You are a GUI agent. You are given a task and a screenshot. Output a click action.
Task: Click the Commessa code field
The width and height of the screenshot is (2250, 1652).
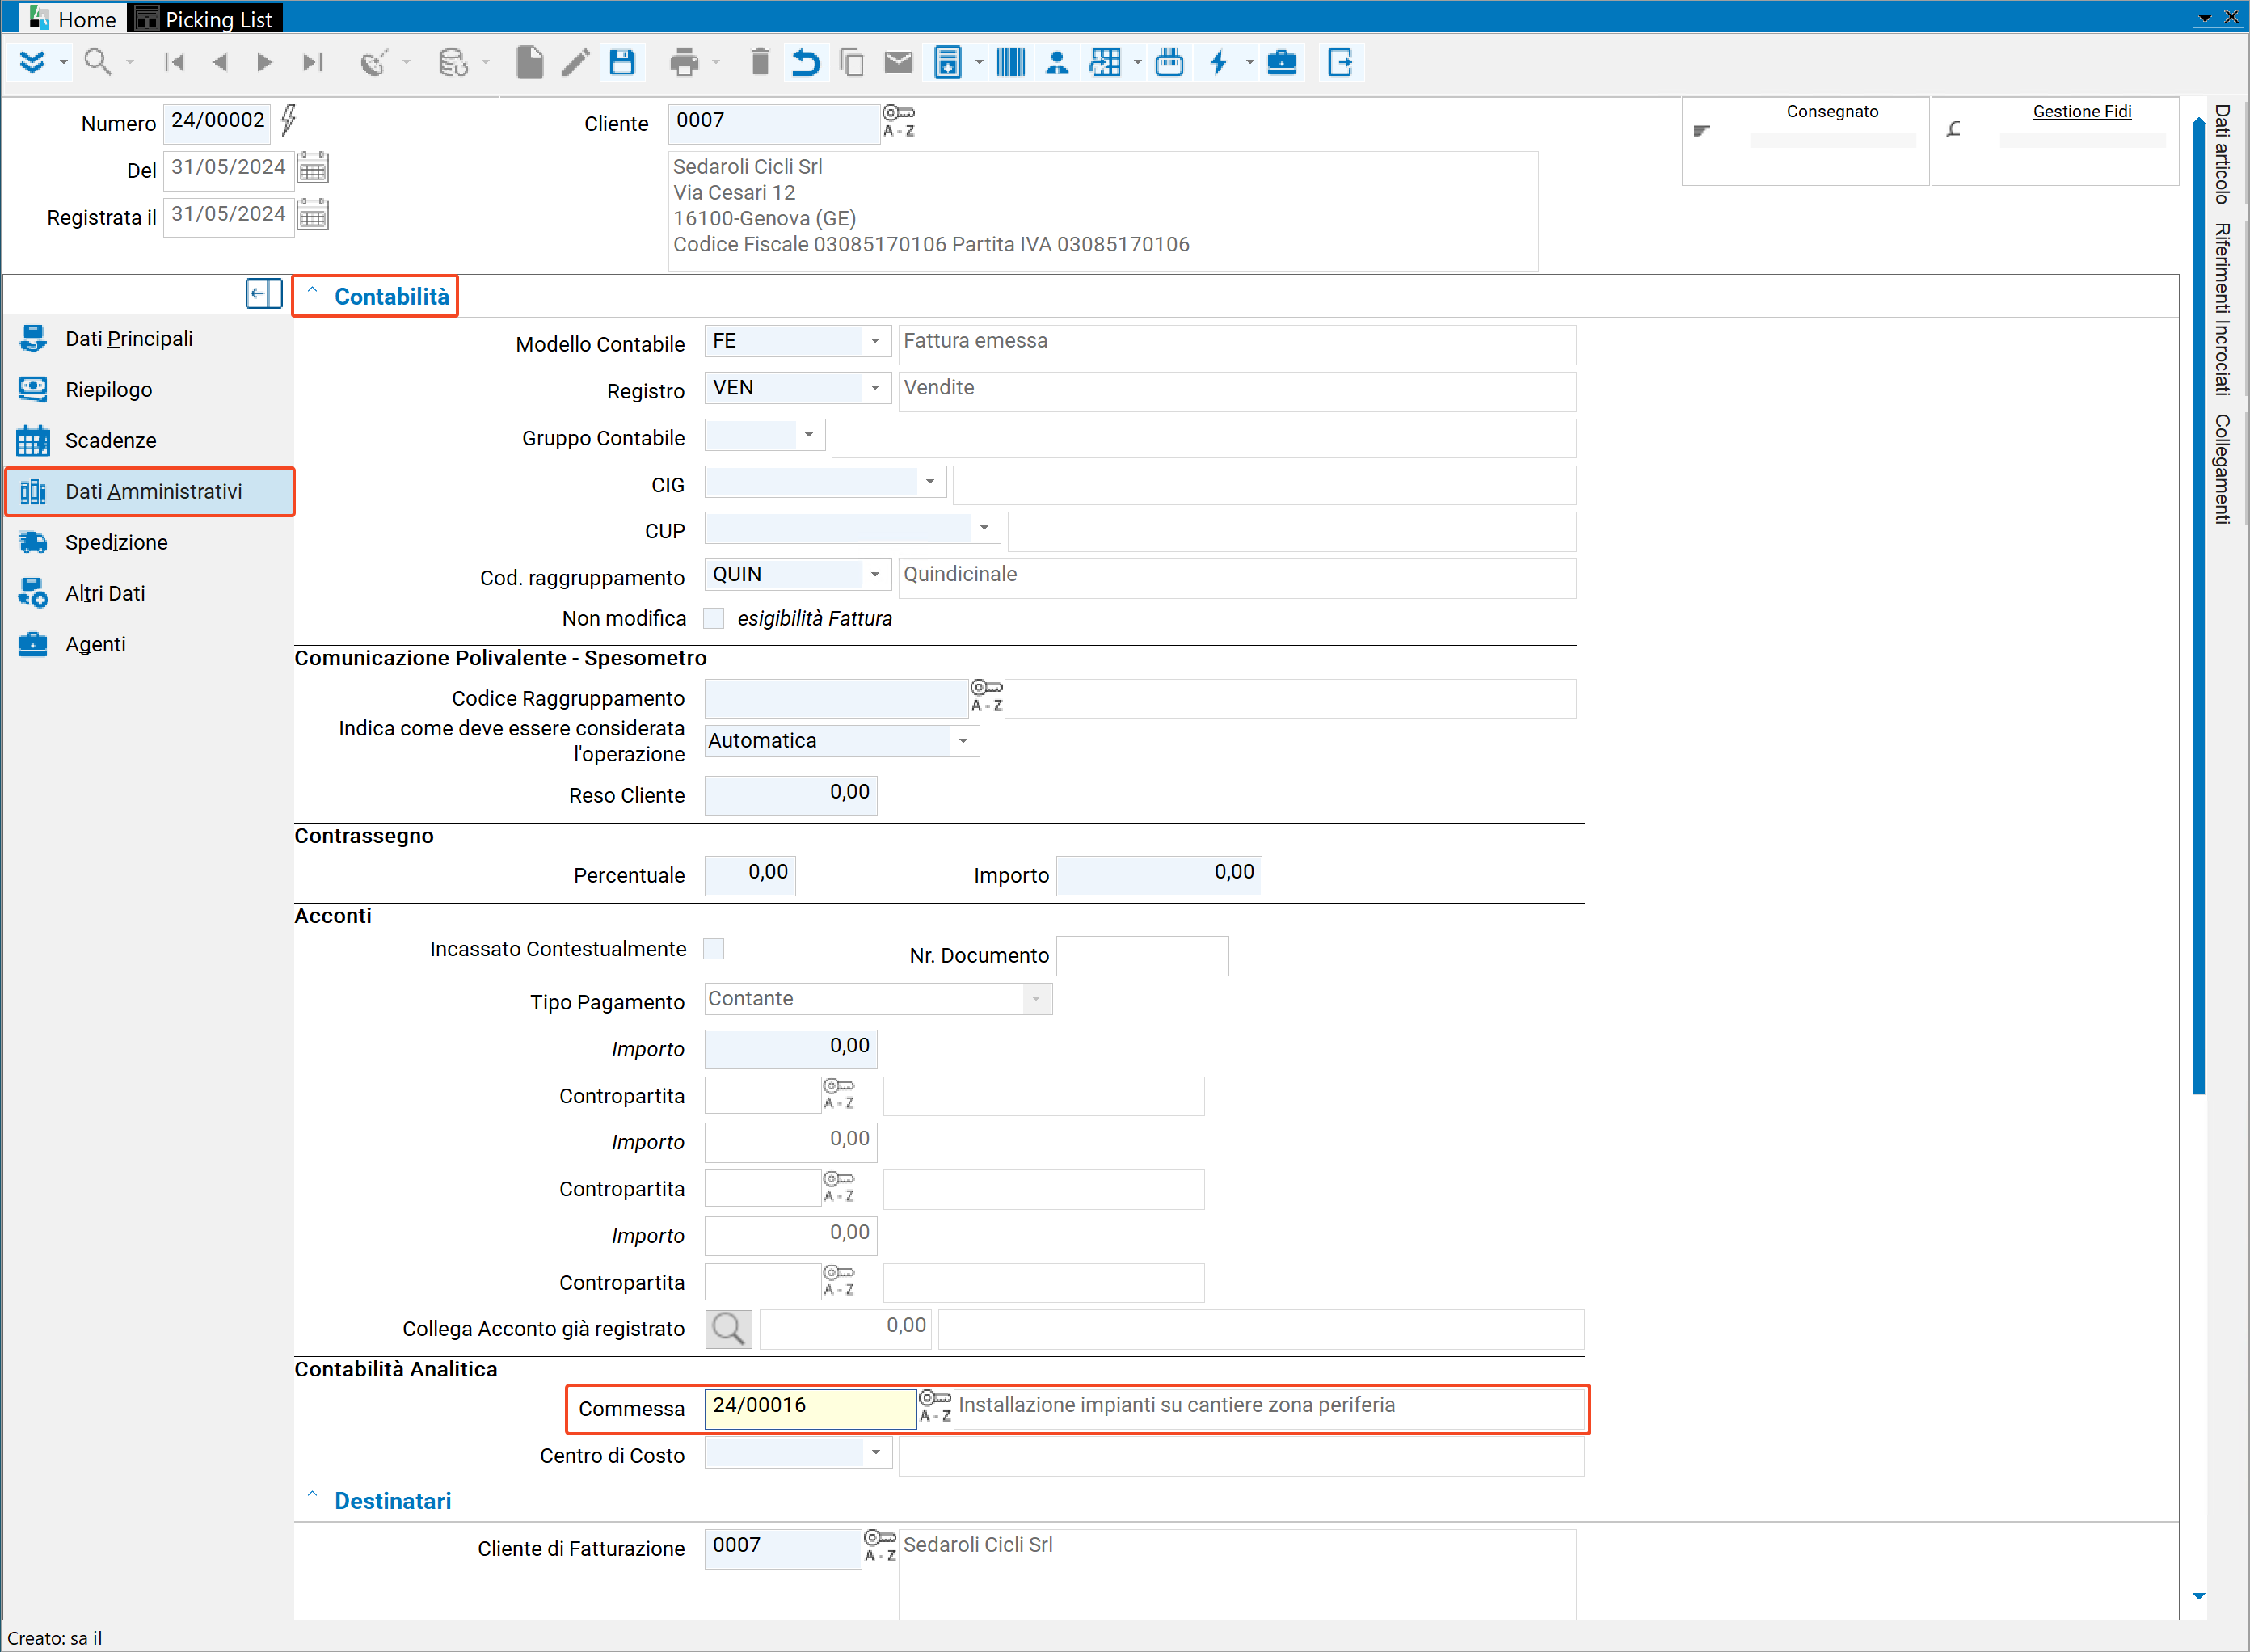(810, 1408)
